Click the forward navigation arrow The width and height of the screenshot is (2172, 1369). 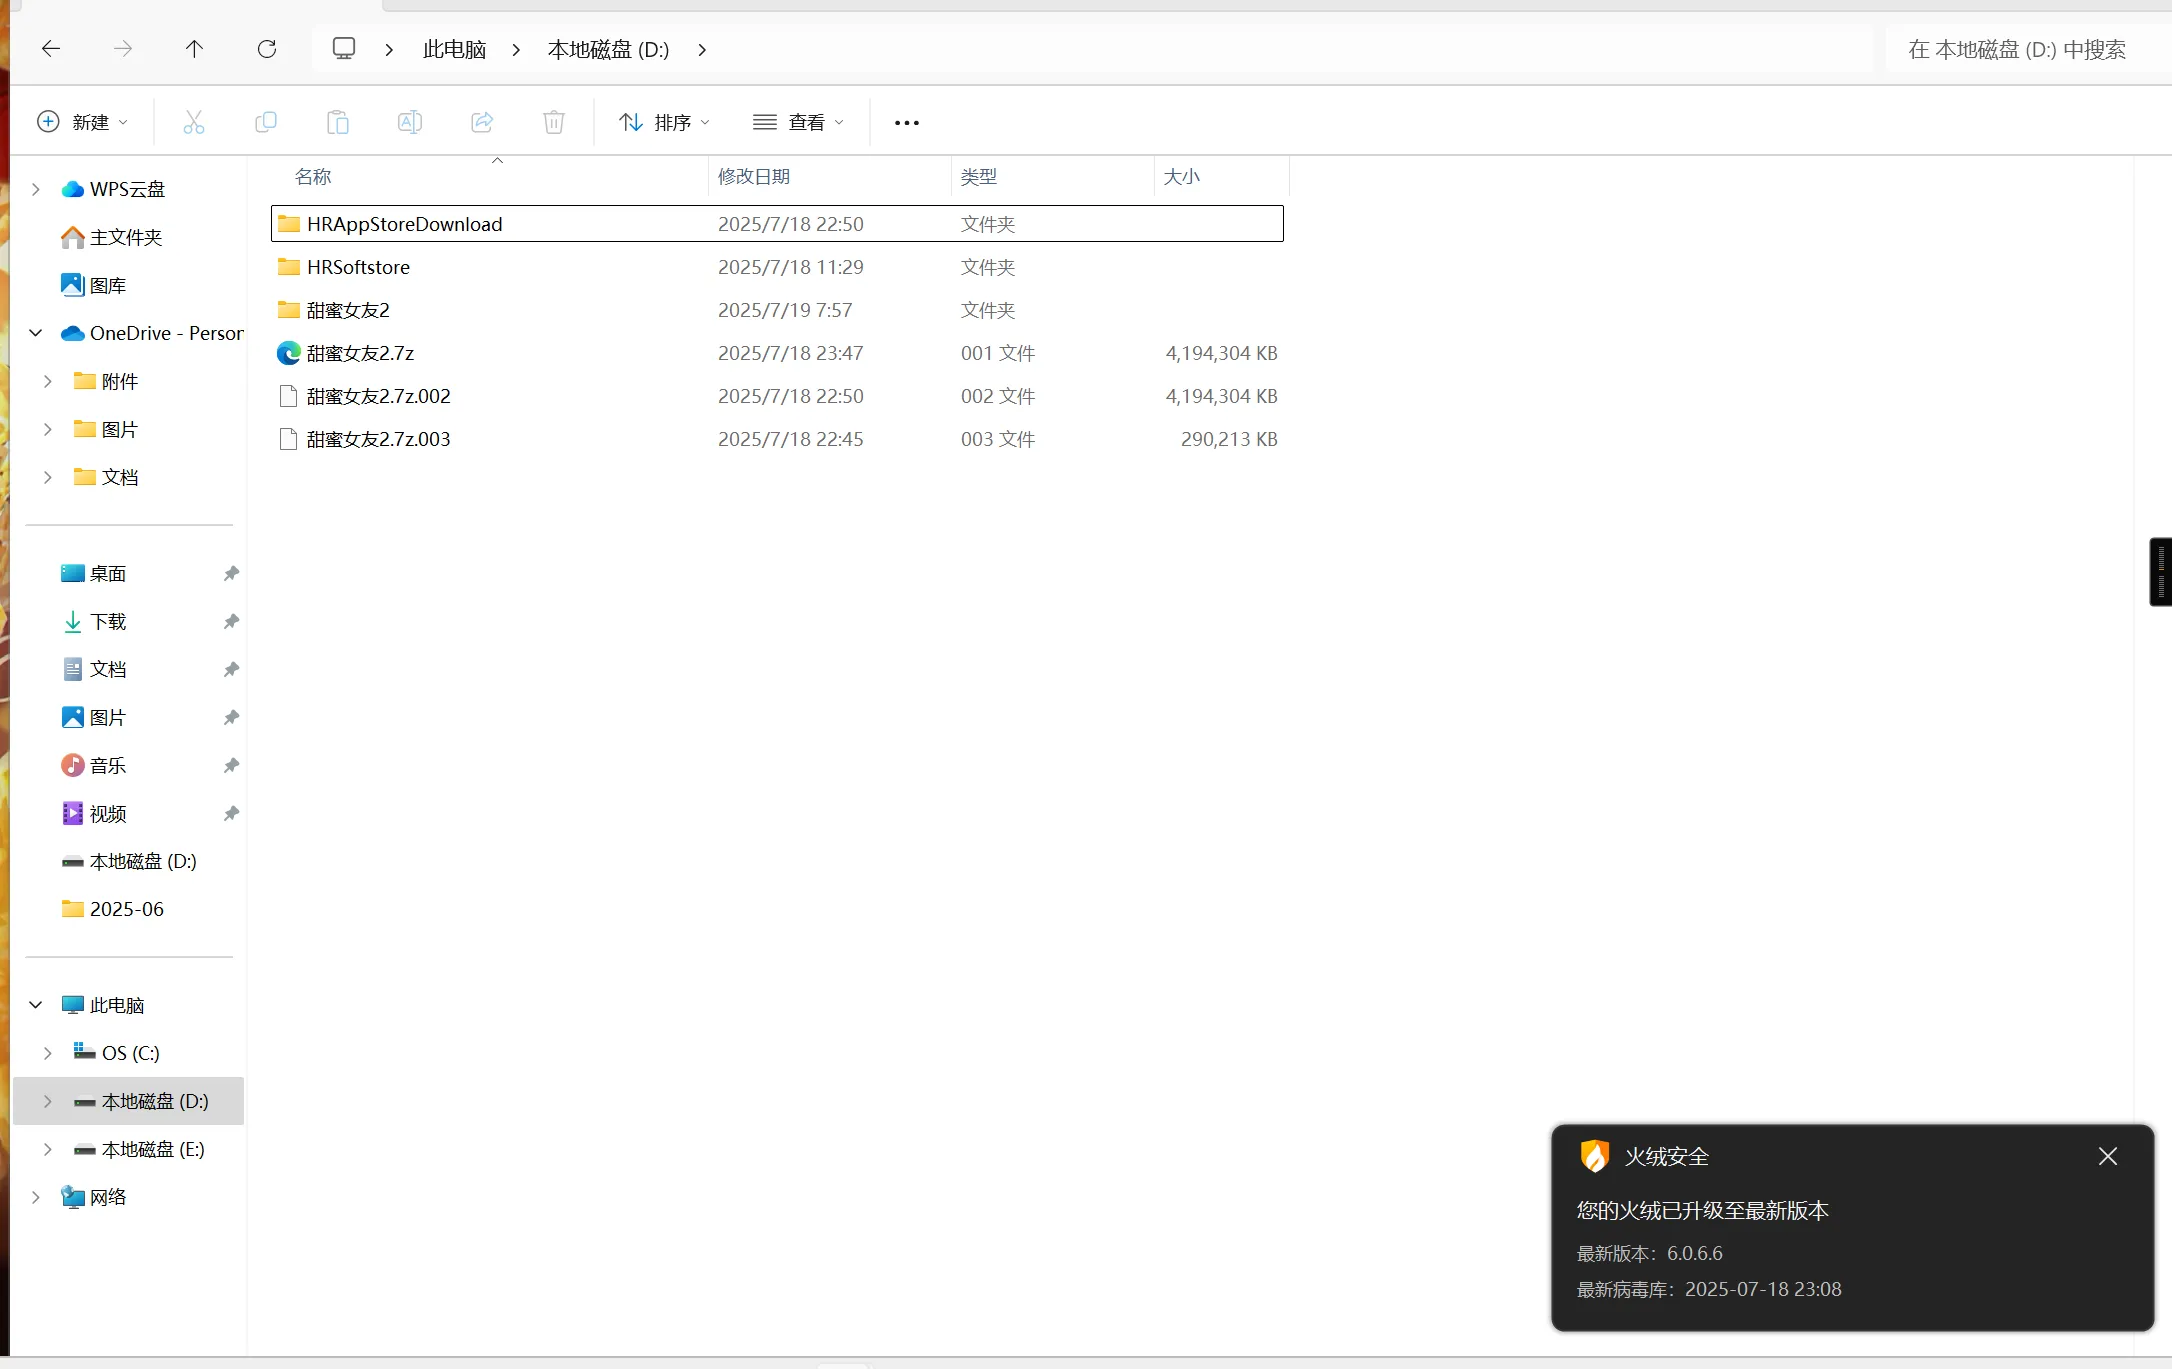(x=123, y=49)
